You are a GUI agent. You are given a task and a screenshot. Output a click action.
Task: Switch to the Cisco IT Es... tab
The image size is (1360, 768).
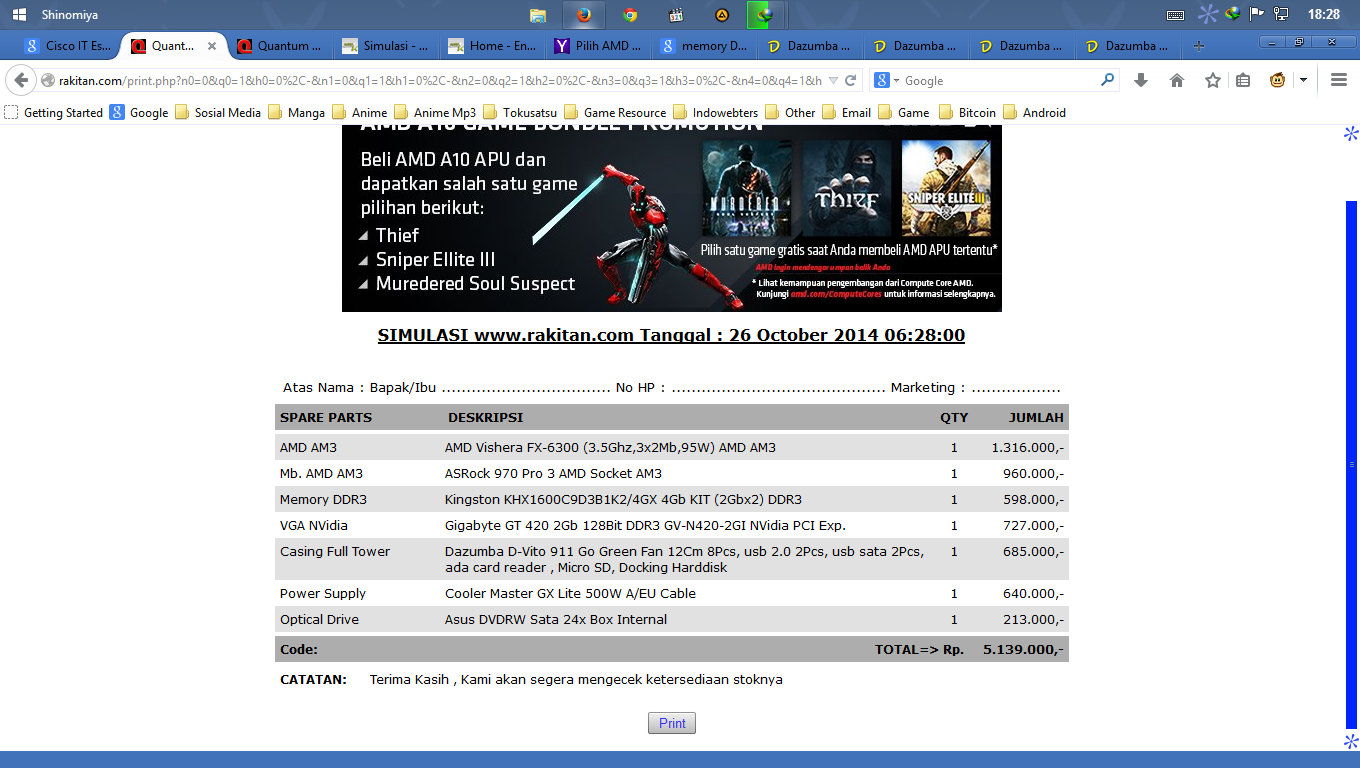[67, 46]
